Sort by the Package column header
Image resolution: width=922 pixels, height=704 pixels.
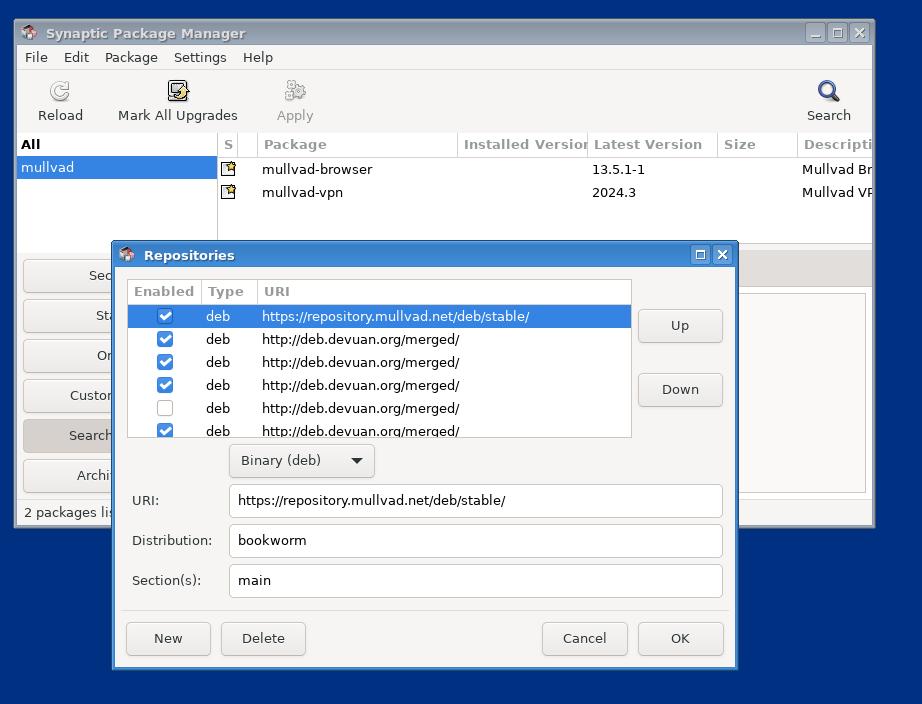tap(358, 145)
